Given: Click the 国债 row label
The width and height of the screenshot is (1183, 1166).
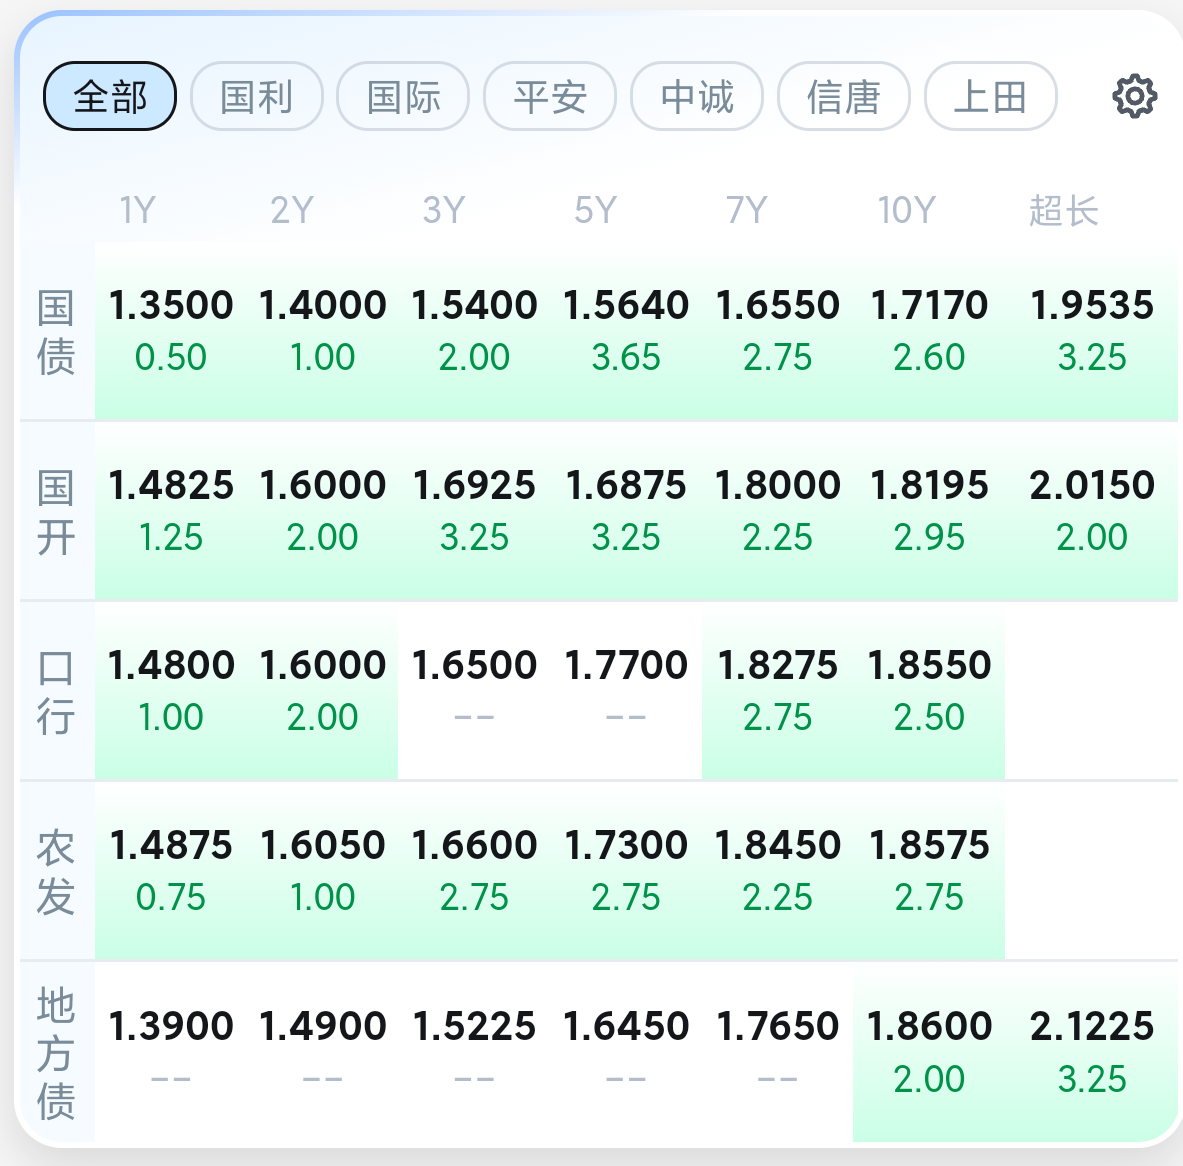Looking at the screenshot, I should [56, 331].
